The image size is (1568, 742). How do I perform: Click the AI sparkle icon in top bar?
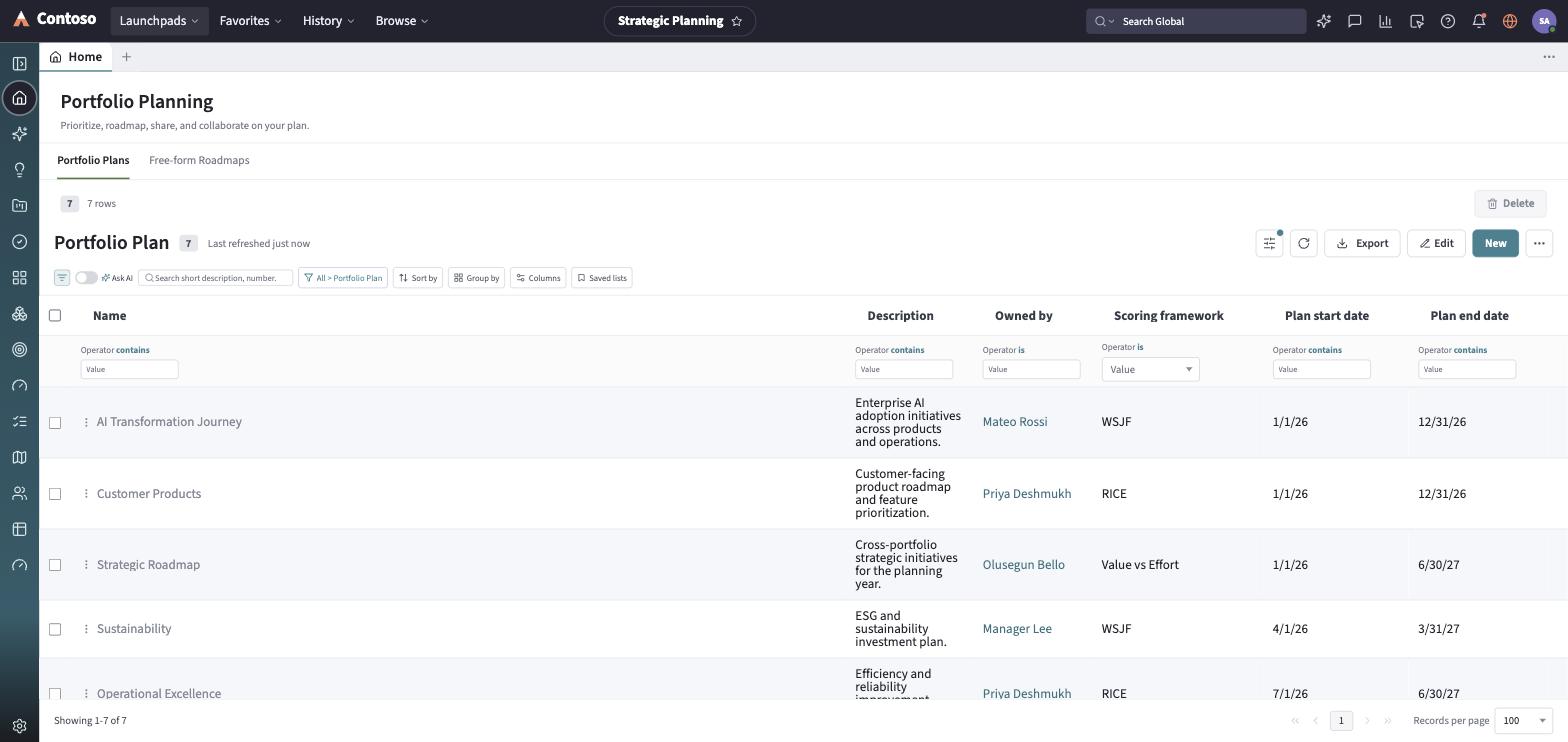(1324, 21)
